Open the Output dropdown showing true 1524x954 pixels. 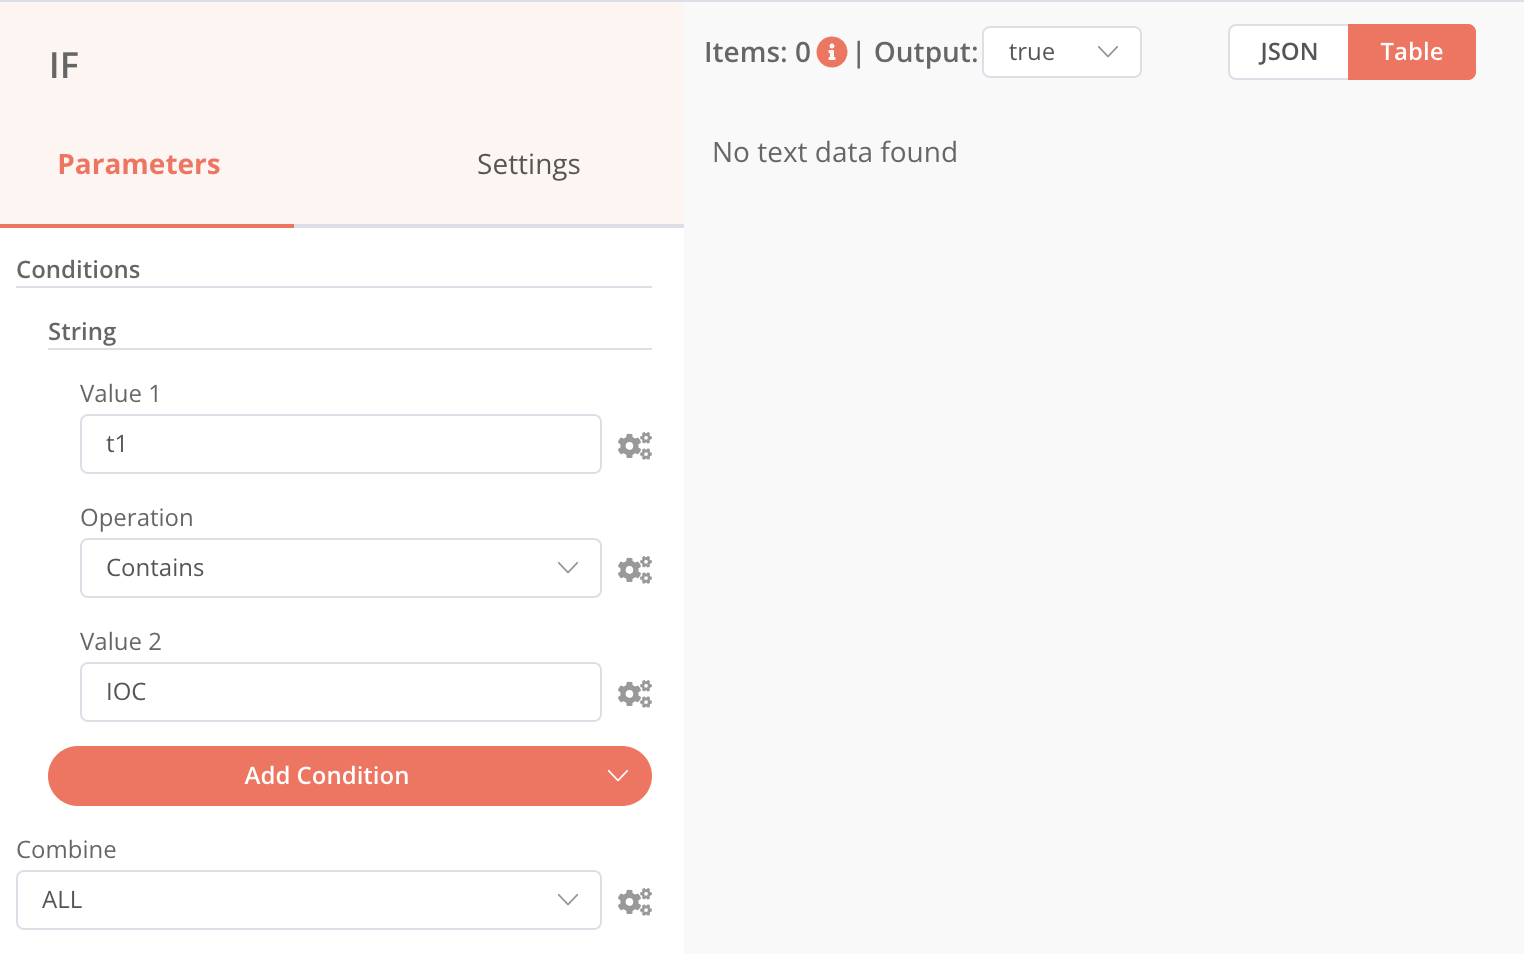pos(1061,52)
